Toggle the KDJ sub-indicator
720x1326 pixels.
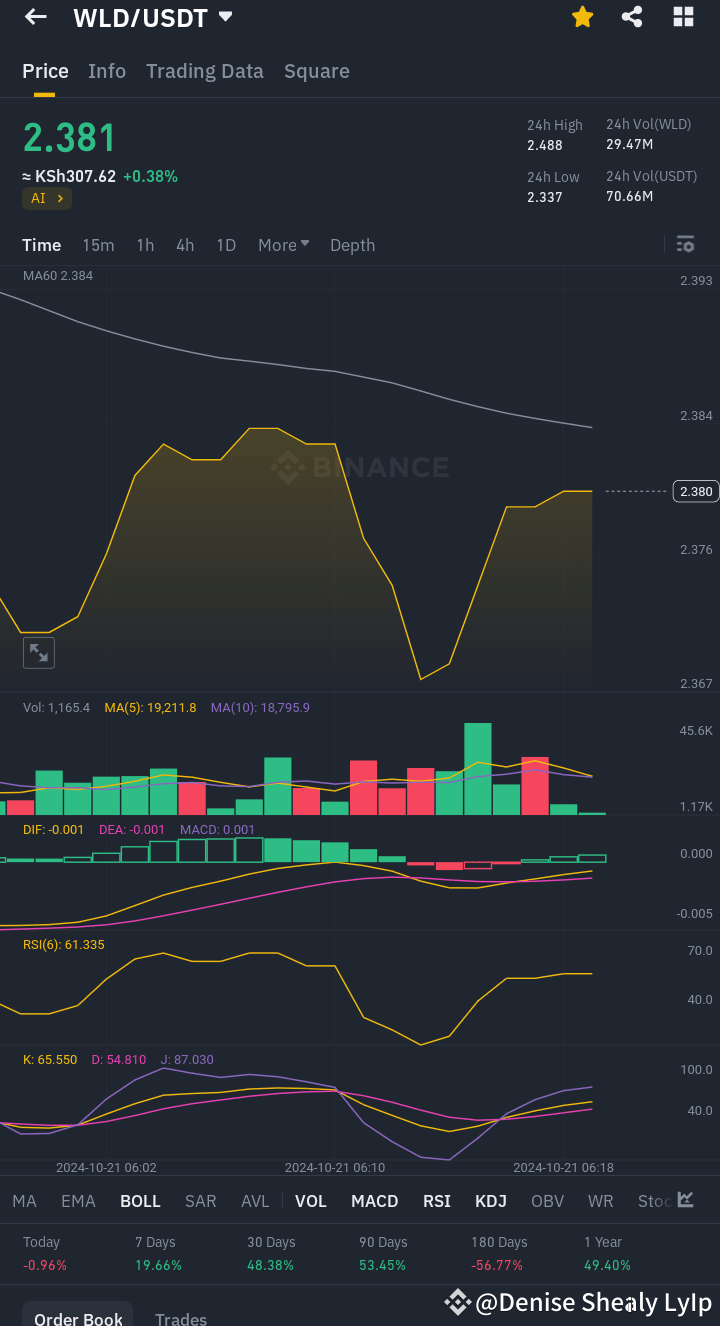(491, 1201)
